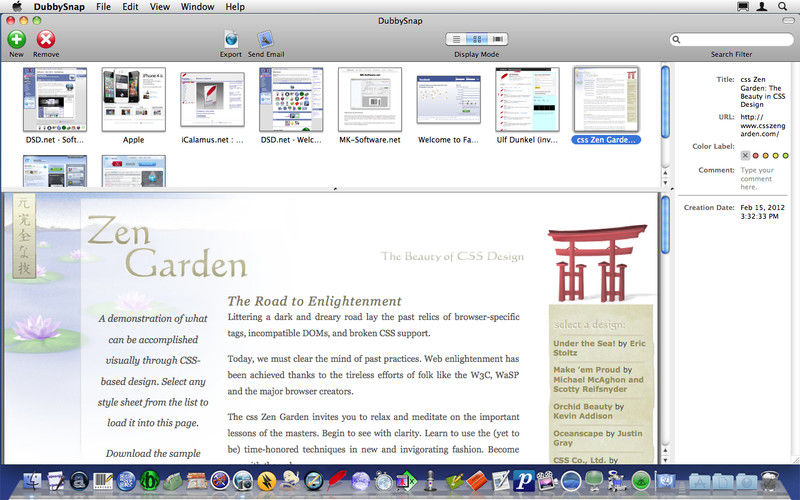Screen dimensions: 800x500
Task: Open the red feather iCalamus Dock icon
Action: (336, 481)
